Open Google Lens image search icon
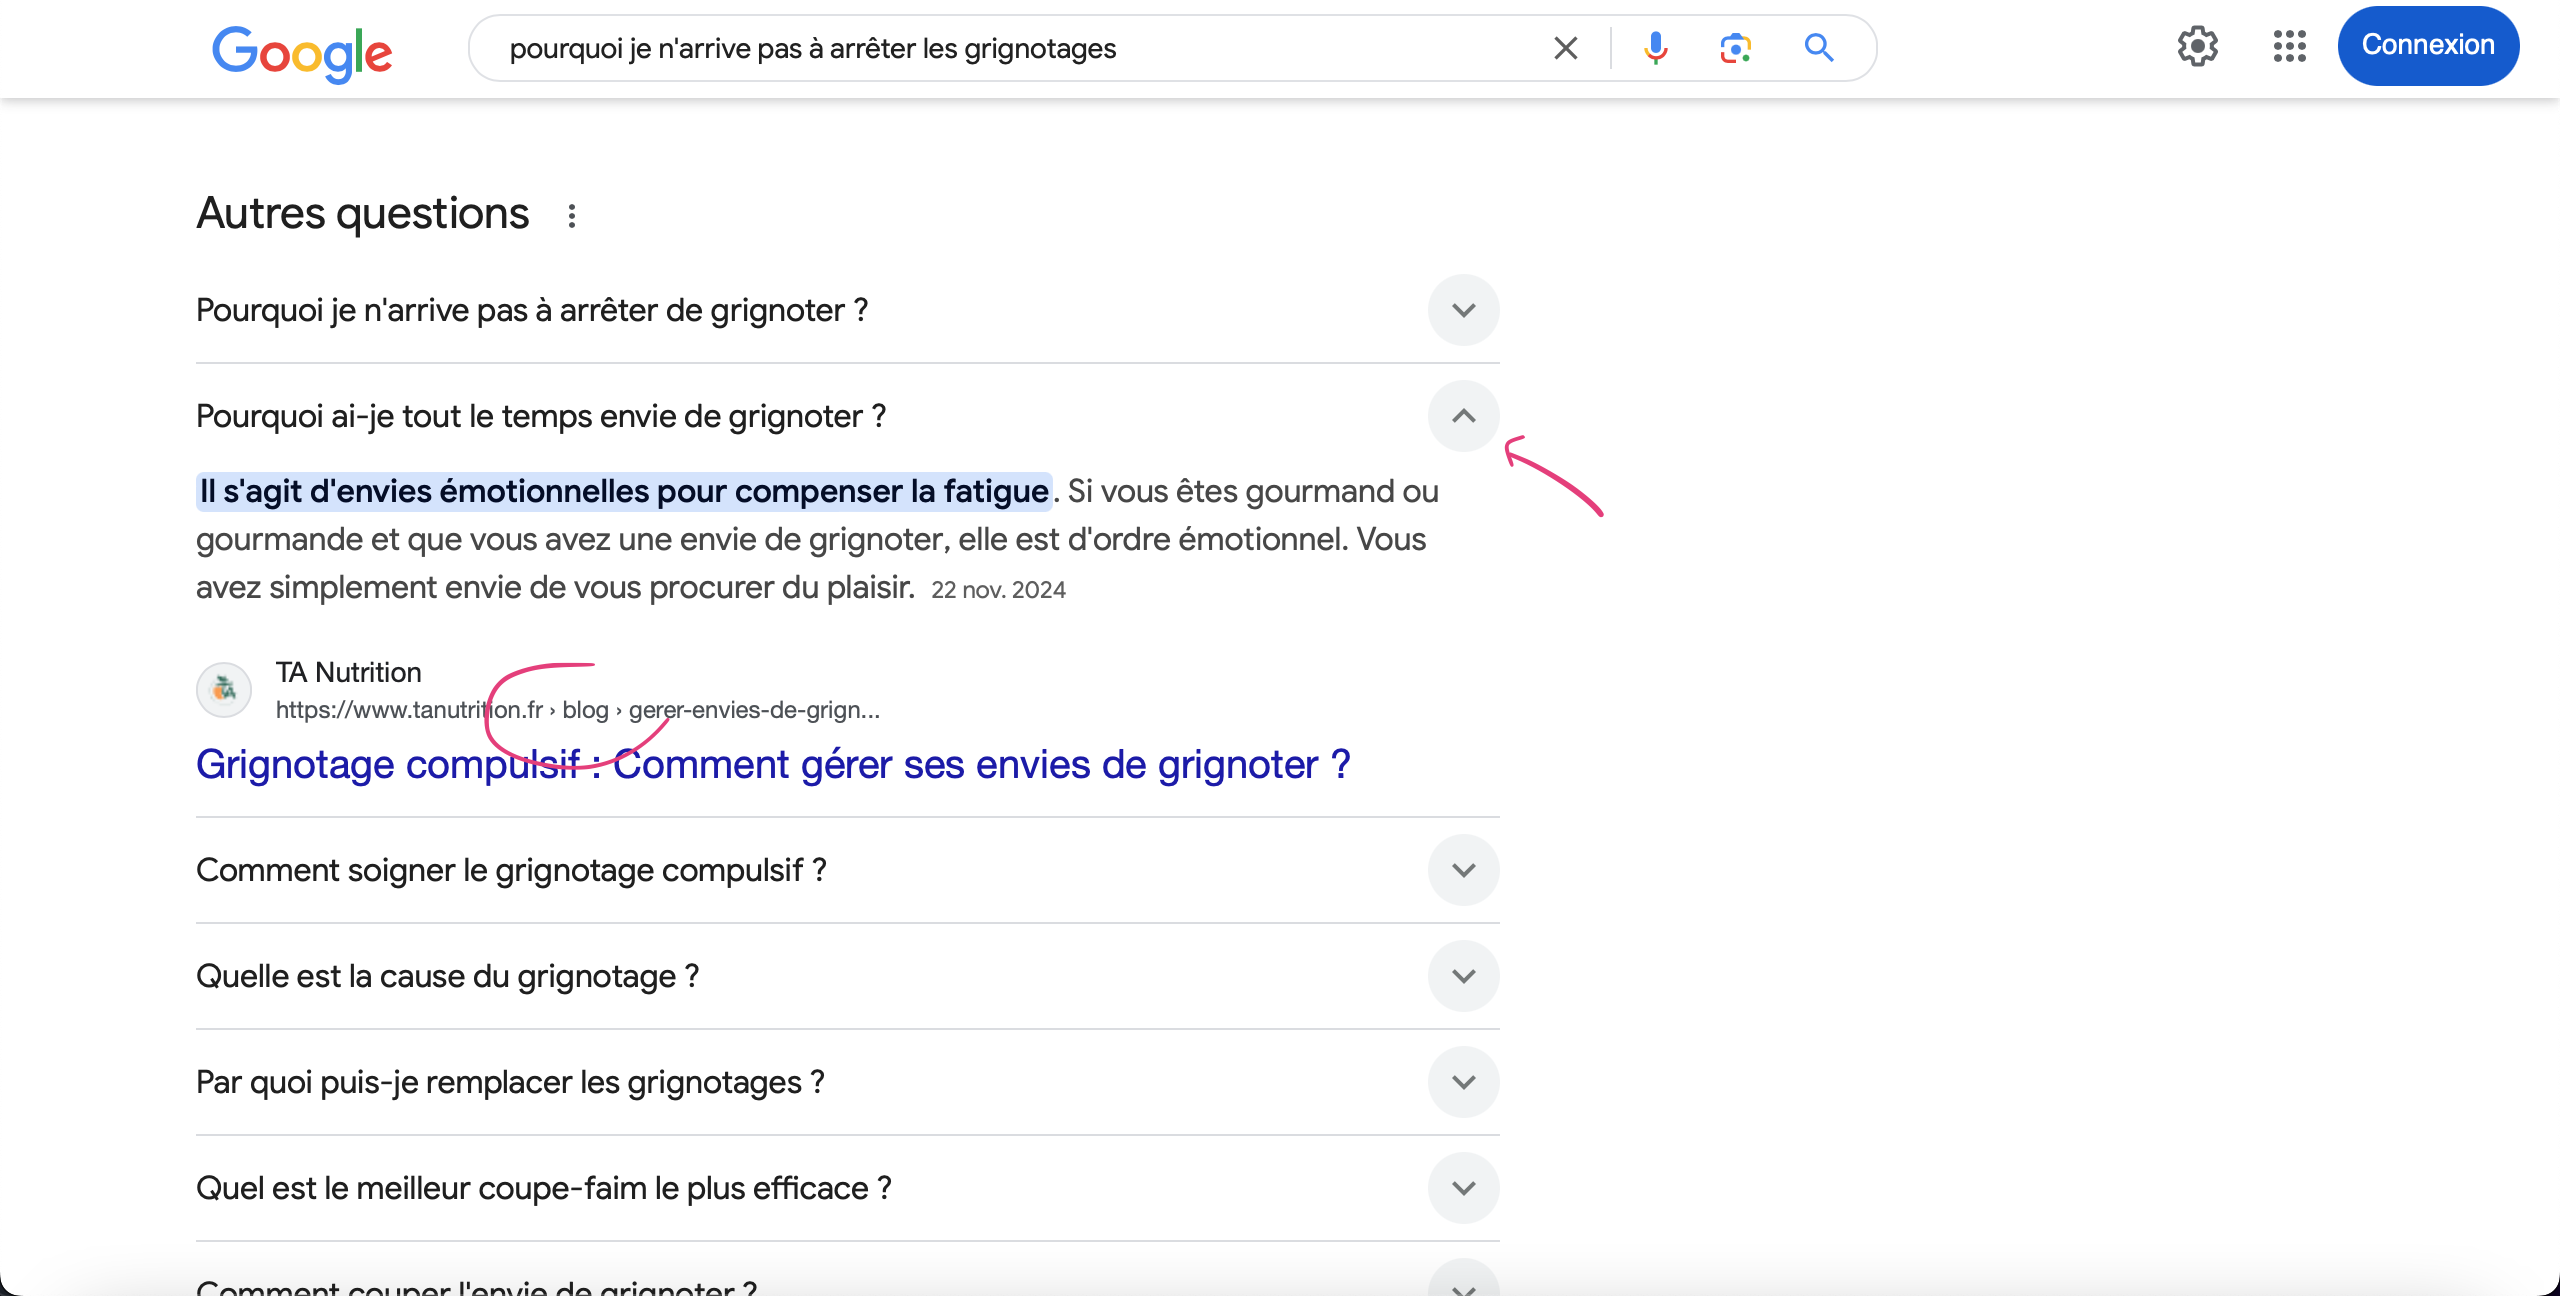This screenshot has height=1296, width=2560. click(x=1736, y=48)
